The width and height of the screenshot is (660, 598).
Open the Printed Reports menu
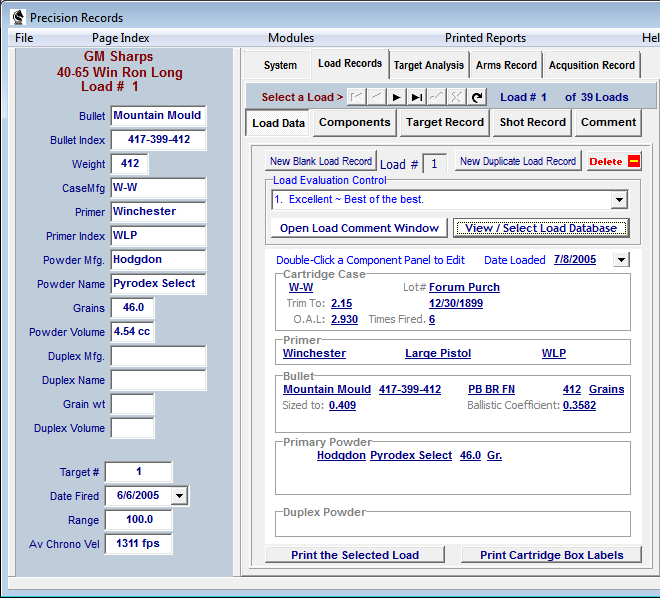[x=485, y=38]
